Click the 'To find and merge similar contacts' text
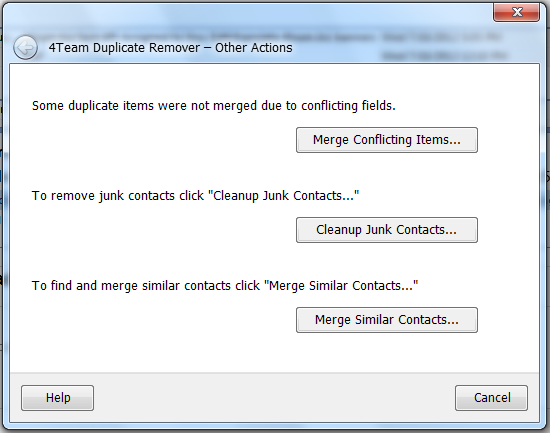The height and width of the screenshot is (433, 550). [x=225, y=286]
